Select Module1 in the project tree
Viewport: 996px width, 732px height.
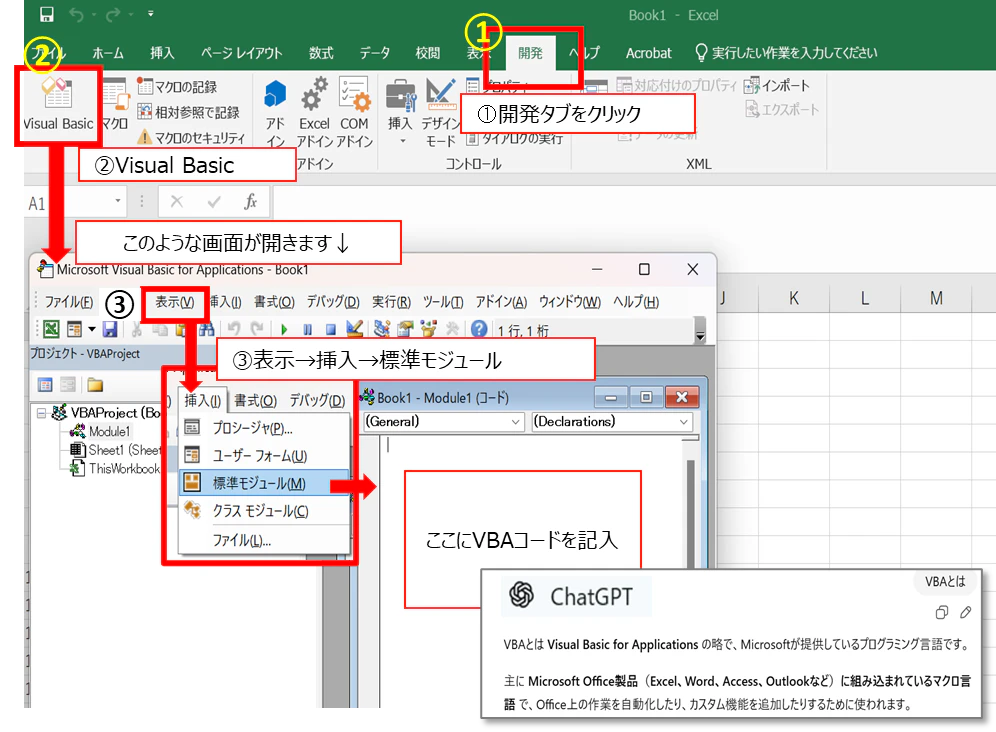coord(101,431)
